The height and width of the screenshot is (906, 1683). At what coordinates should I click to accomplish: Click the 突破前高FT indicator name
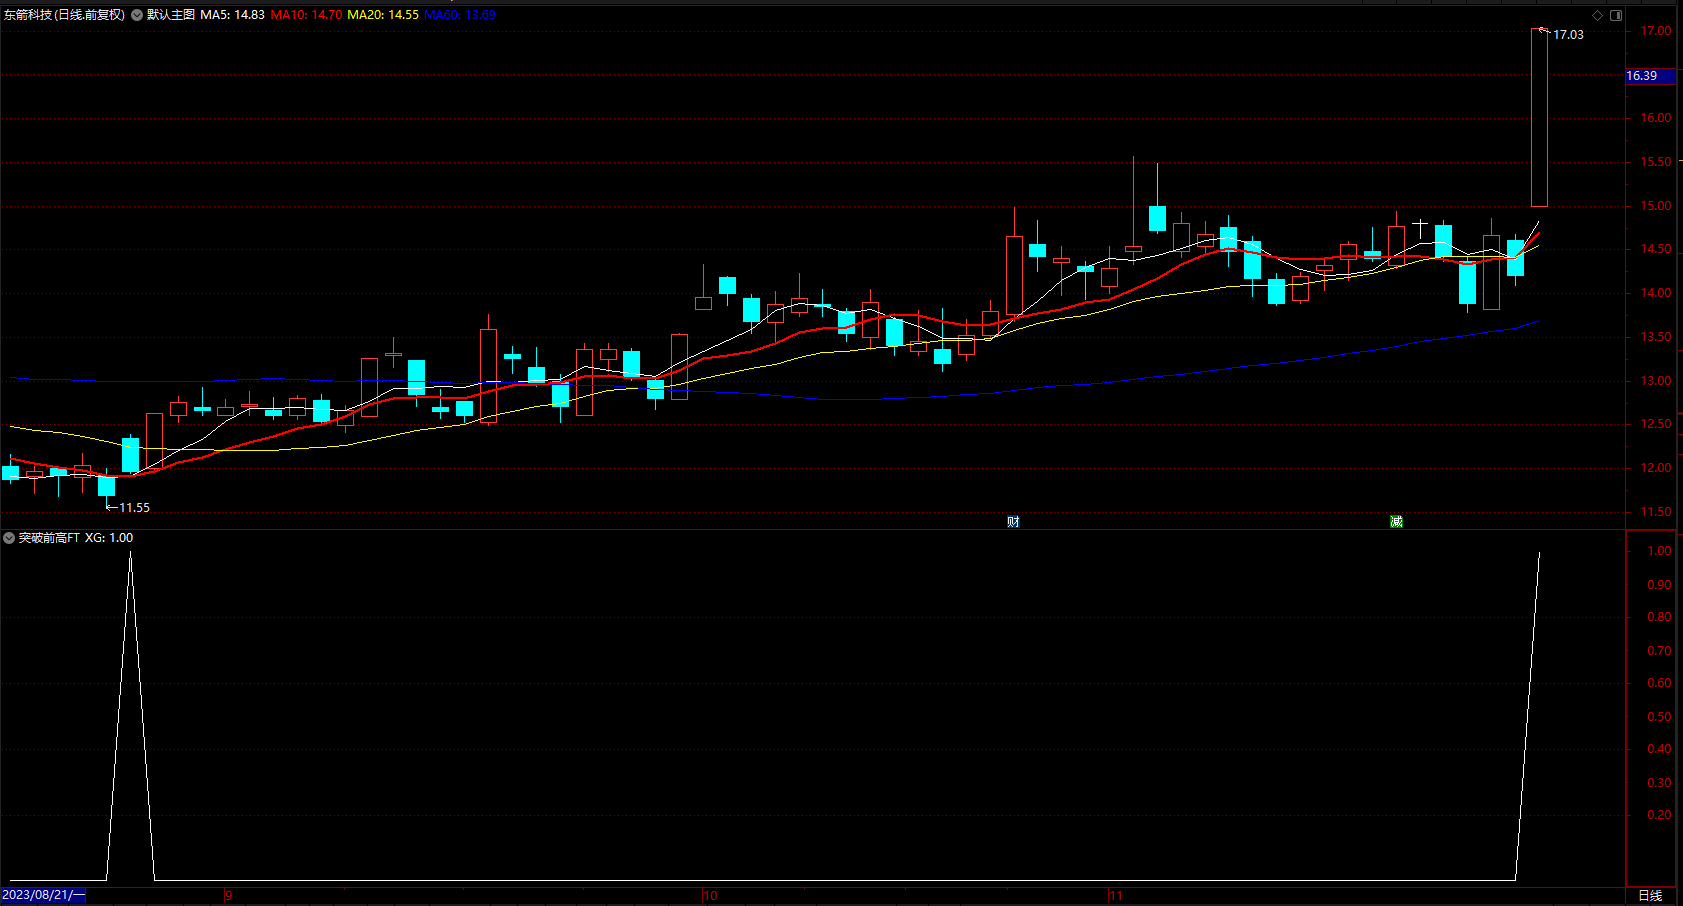click(x=49, y=538)
